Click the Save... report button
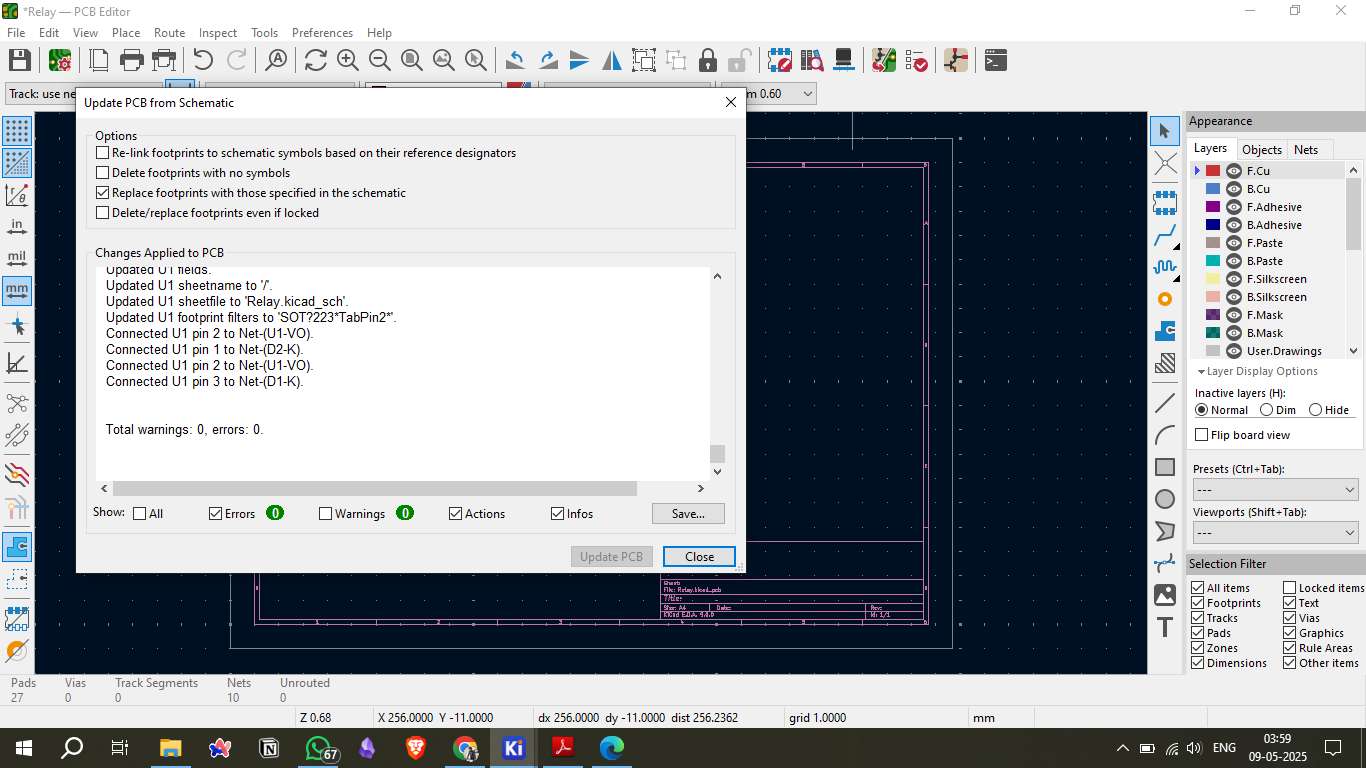 tap(688, 514)
